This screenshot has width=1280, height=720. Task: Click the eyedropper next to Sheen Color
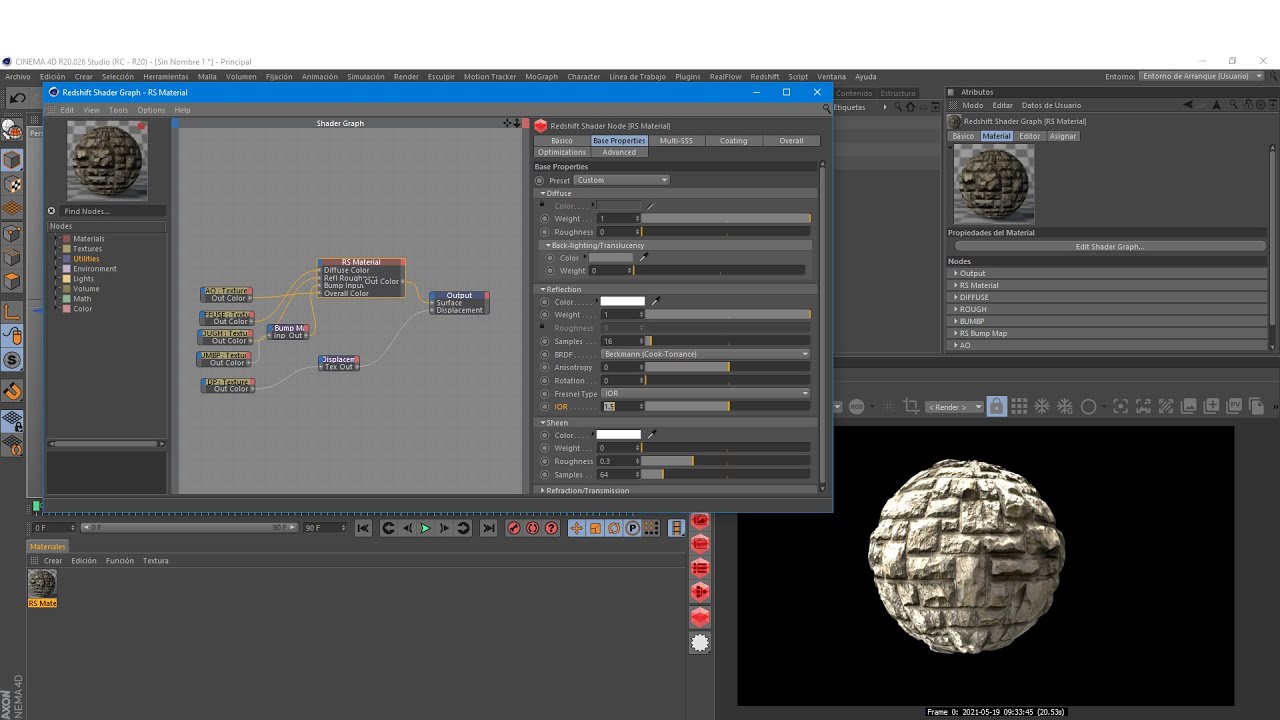(x=652, y=435)
